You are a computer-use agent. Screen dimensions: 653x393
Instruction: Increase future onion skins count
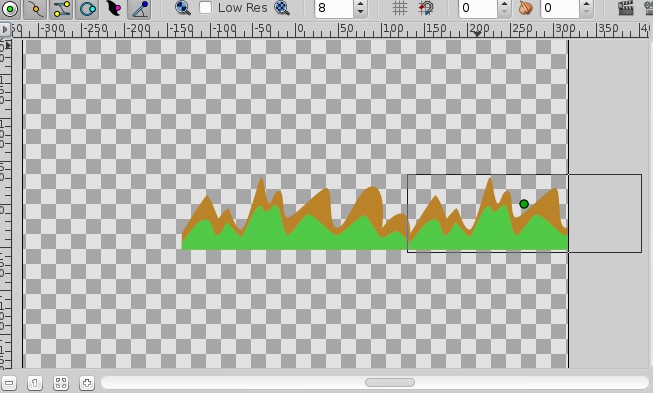coord(587,3)
